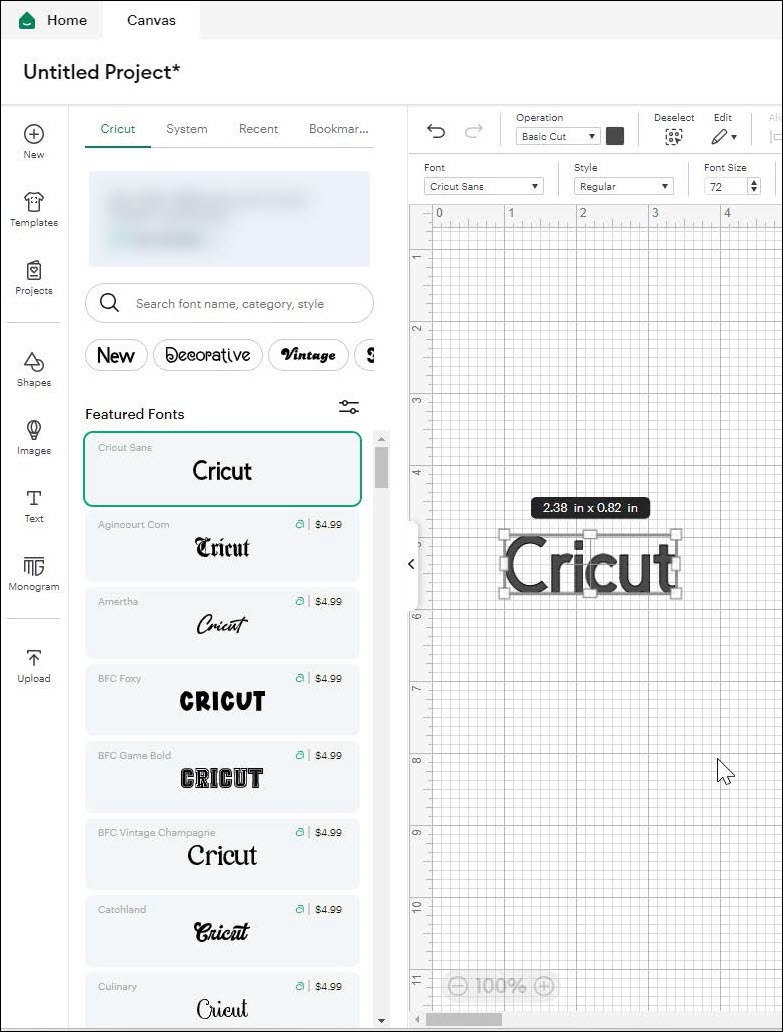
Task: Click the green Cricut home logo
Action: tap(27, 20)
